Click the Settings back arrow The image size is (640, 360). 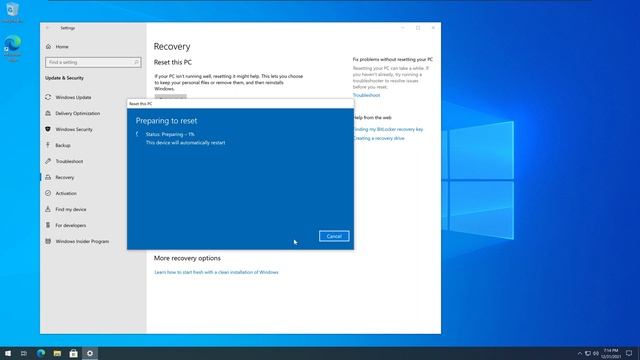tap(48, 28)
